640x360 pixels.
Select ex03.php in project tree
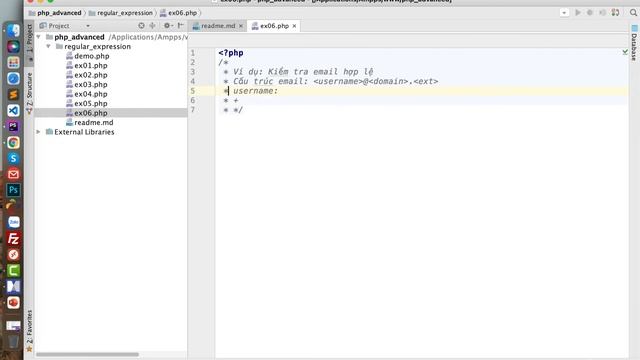(x=91, y=84)
